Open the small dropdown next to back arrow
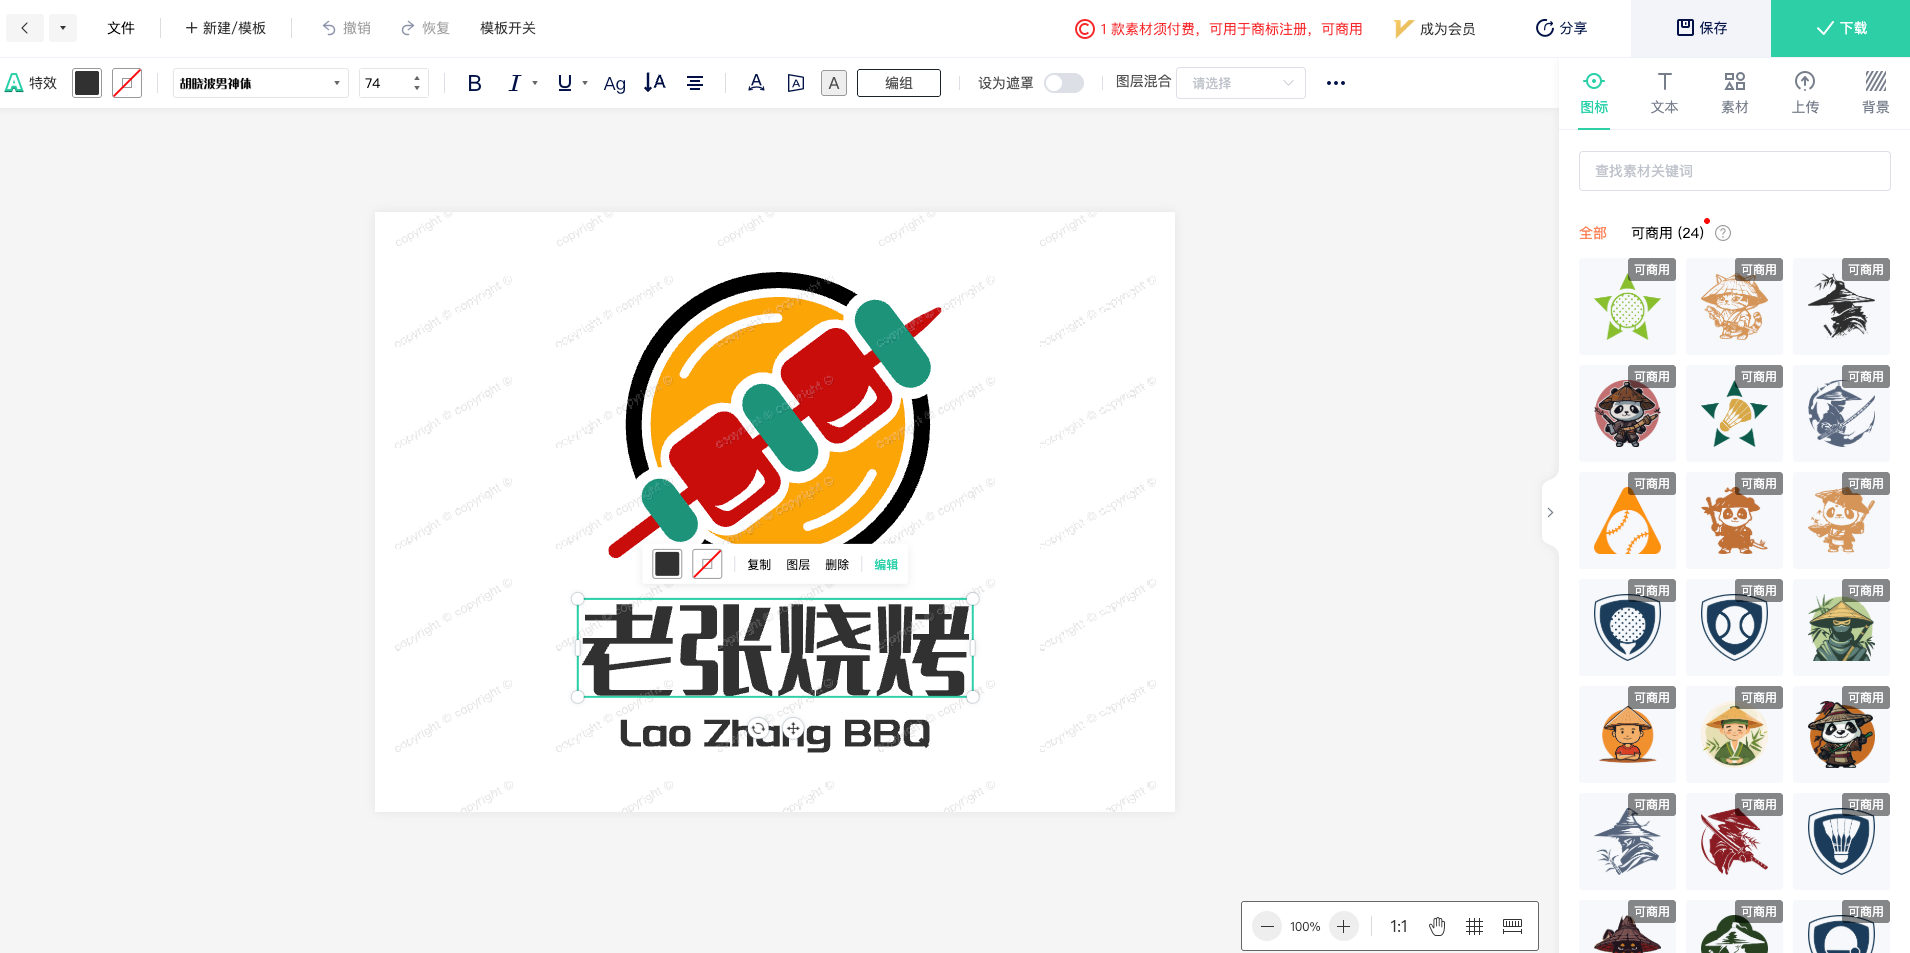Screen dimensions: 1910x953 click(x=63, y=28)
